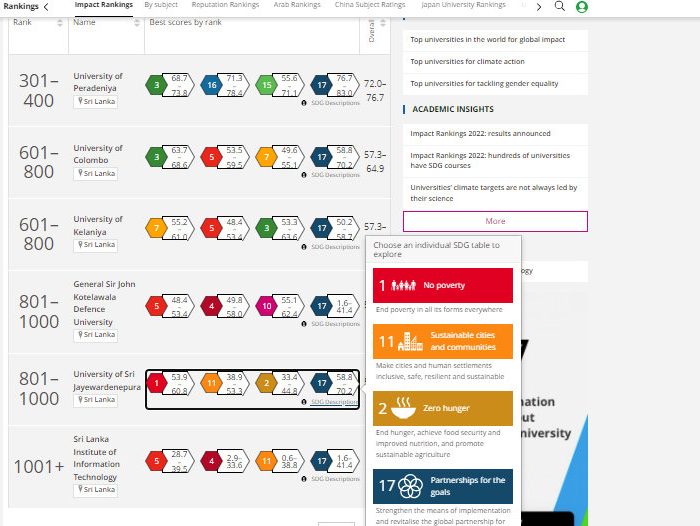The height and width of the screenshot is (526, 700).
Task: Open the Arab Rankings tab
Action: tap(297, 5)
